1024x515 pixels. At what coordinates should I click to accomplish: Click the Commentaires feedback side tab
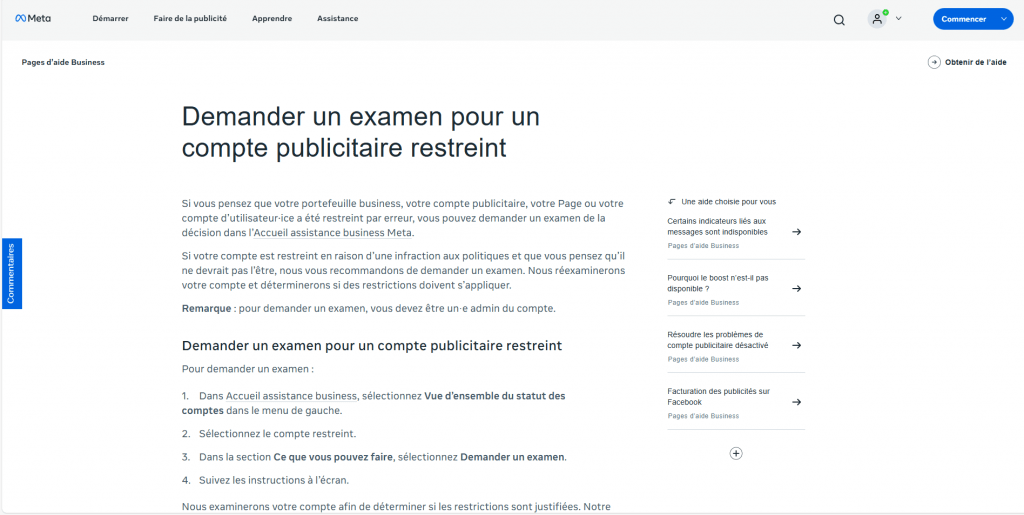[x=11, y=273]
